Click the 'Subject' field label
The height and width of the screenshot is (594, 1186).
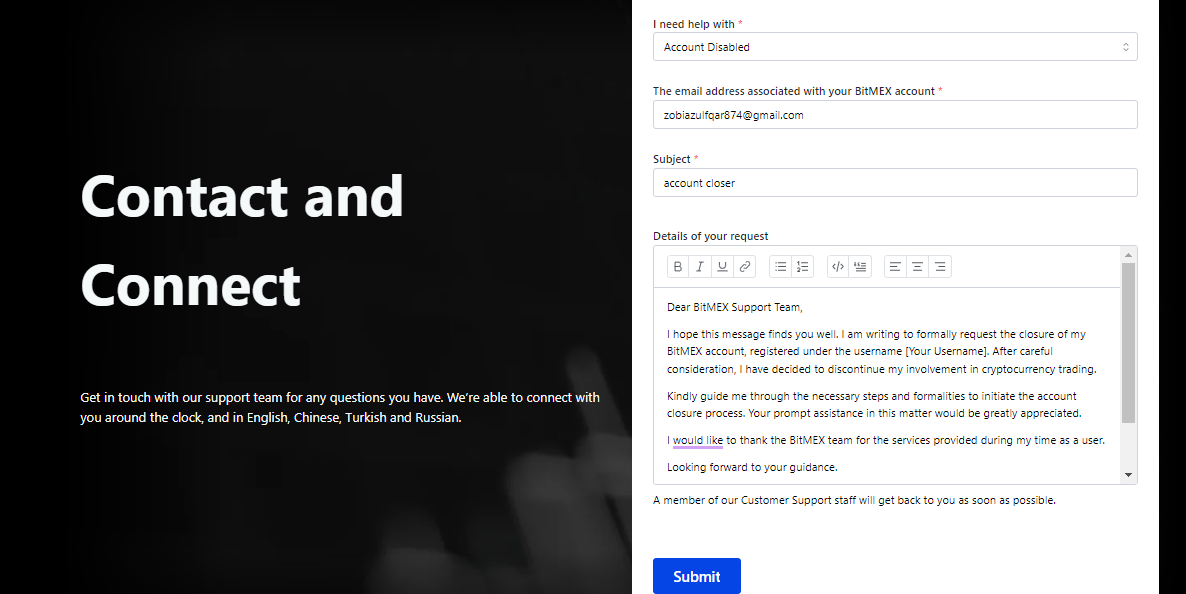(x=672, y=159)
